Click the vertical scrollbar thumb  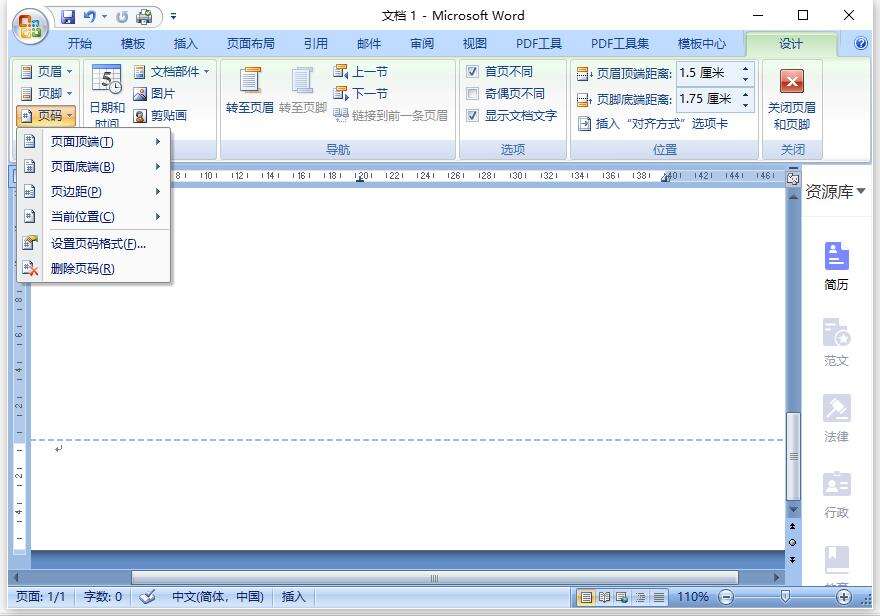[x=793, y=456]
